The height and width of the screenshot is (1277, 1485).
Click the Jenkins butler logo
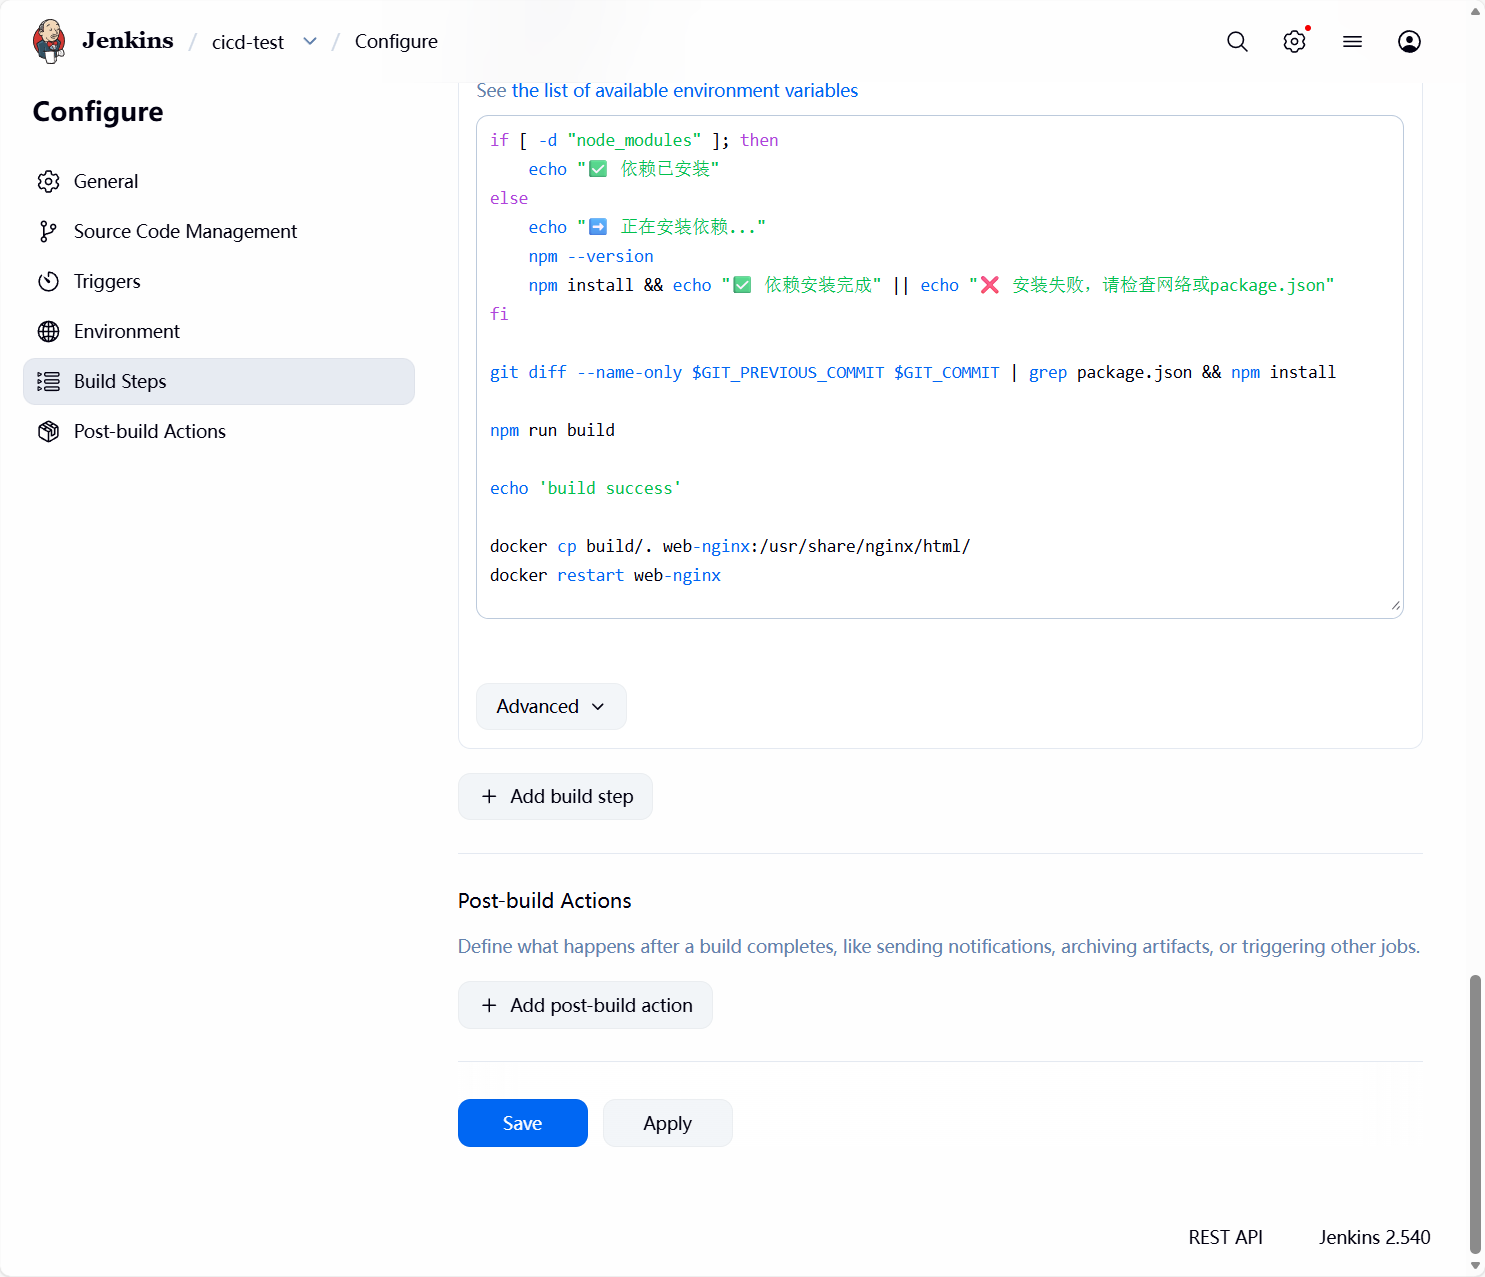(49, 41)
